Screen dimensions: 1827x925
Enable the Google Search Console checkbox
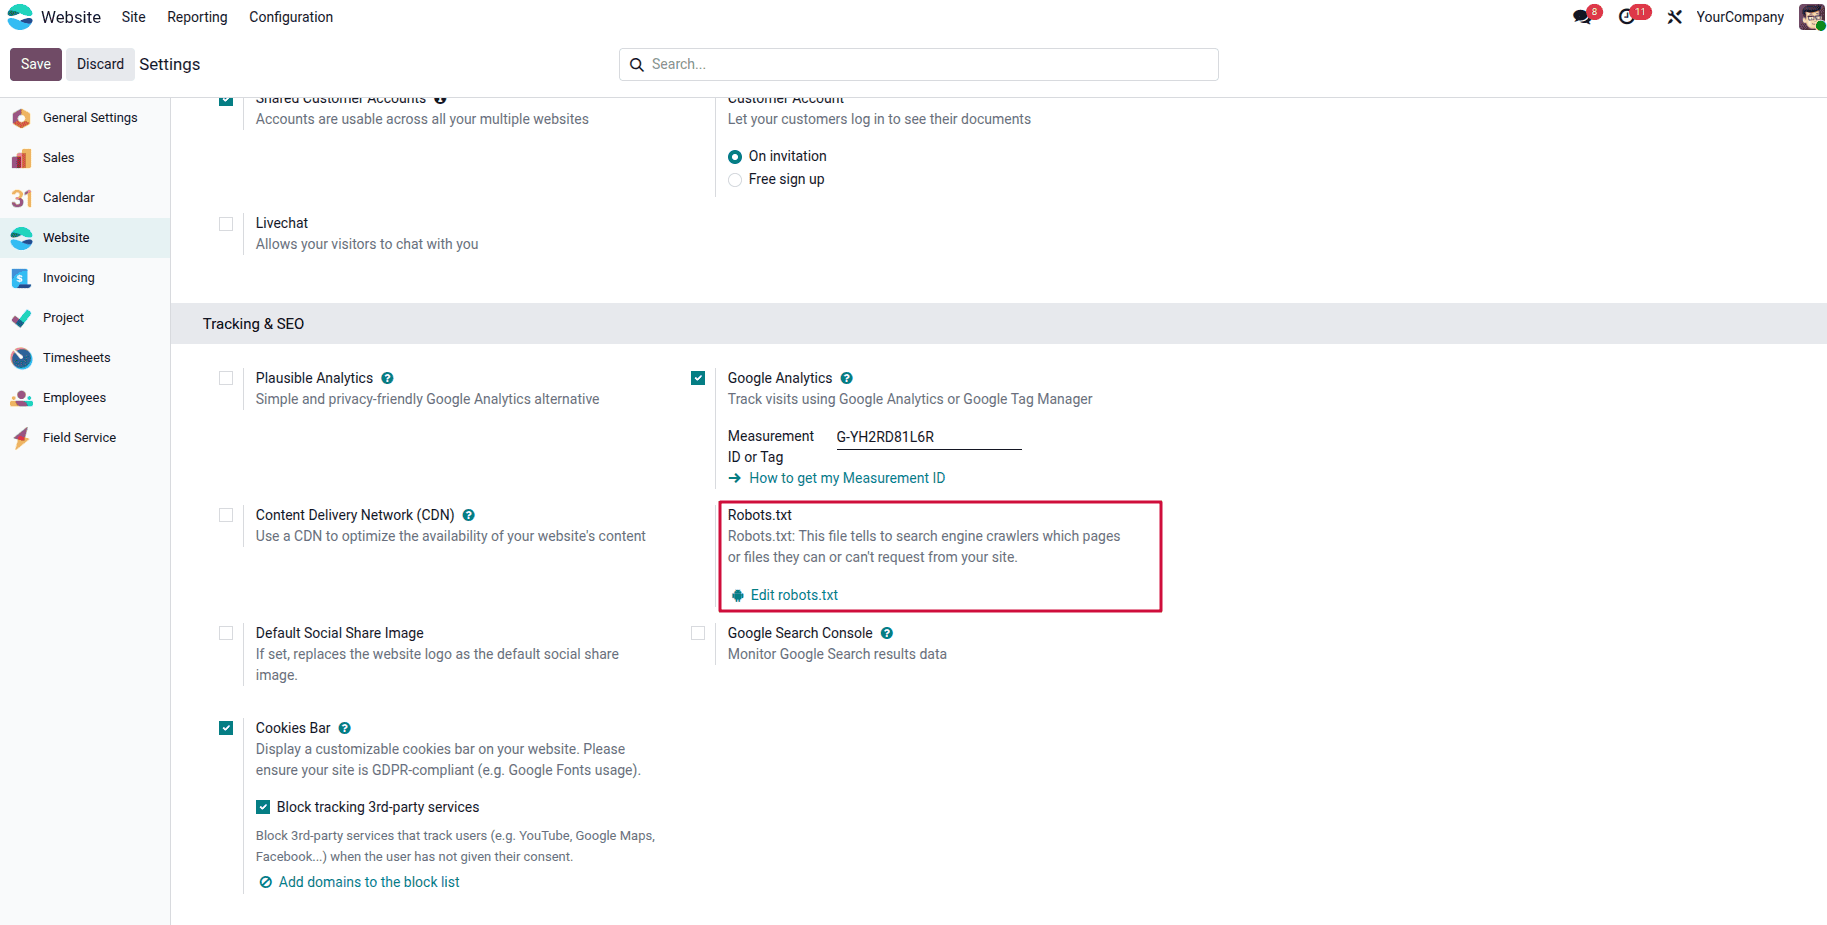698,633
